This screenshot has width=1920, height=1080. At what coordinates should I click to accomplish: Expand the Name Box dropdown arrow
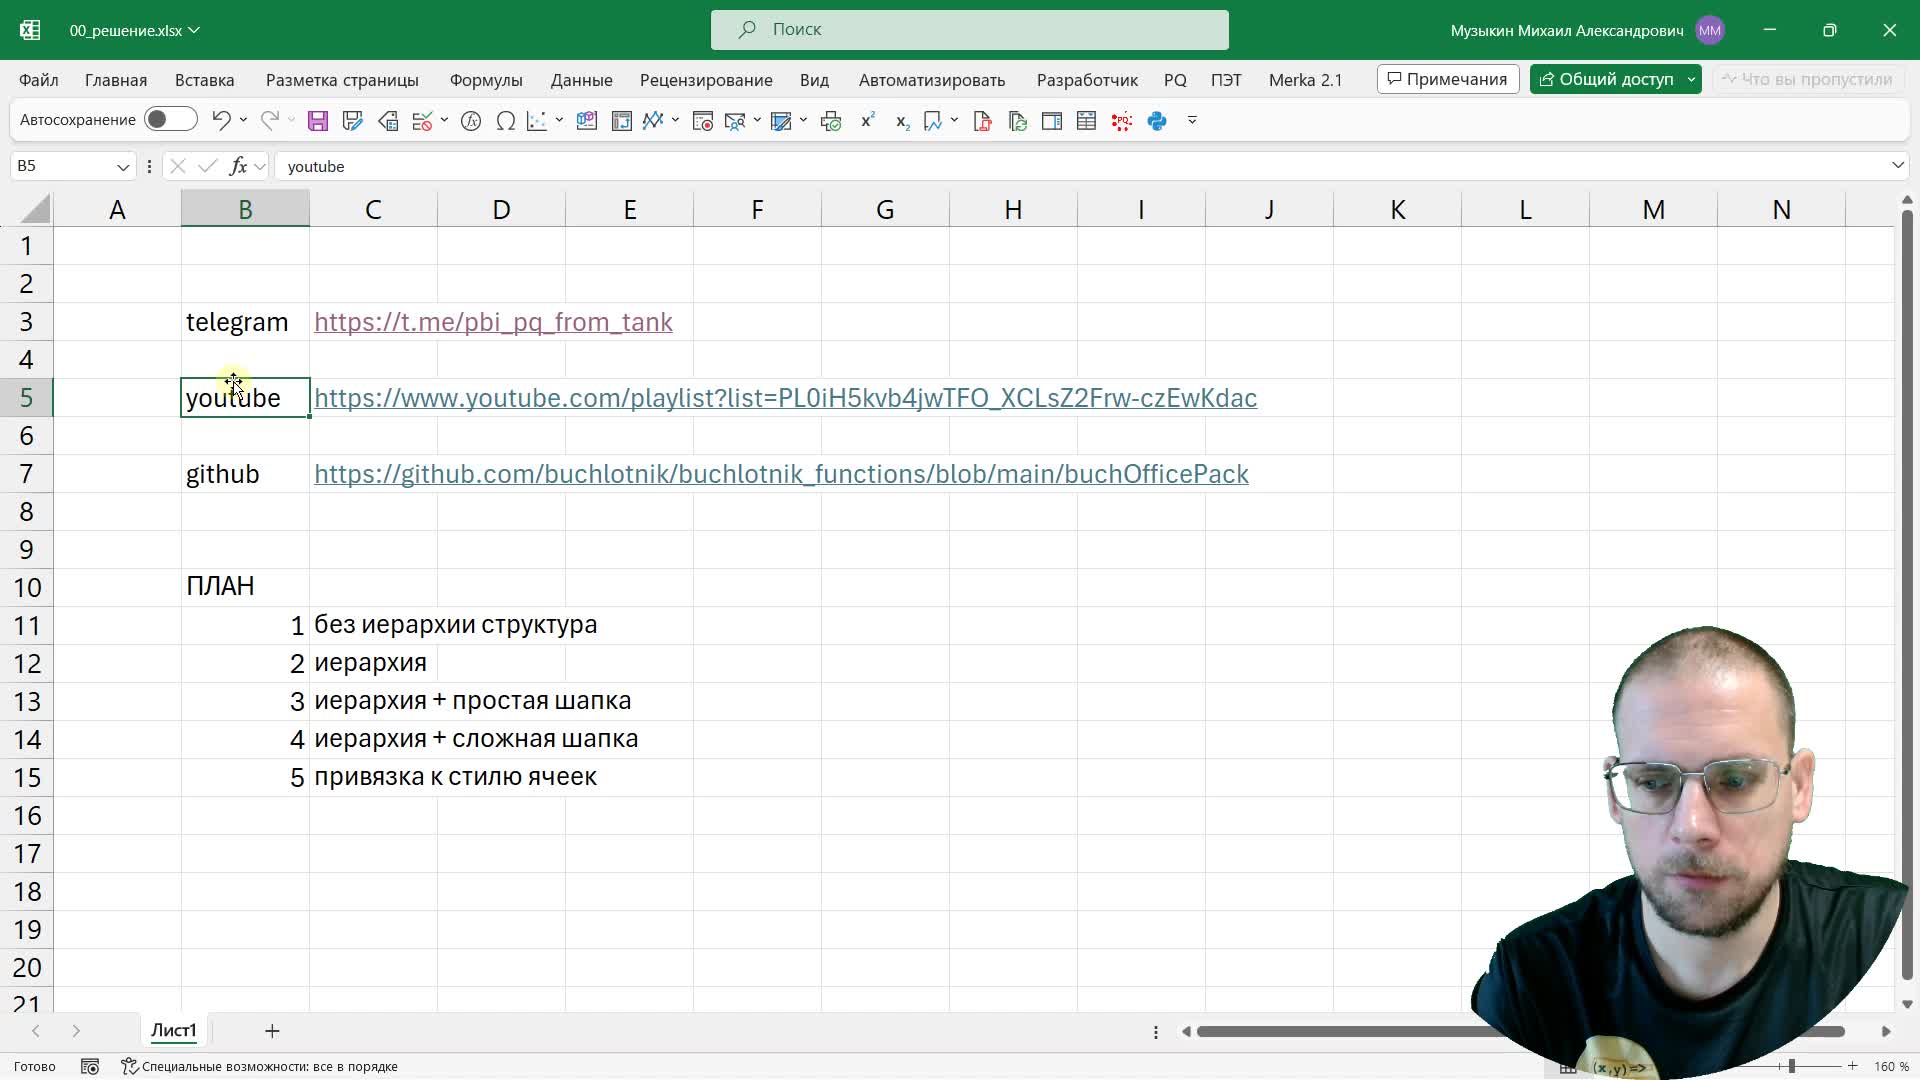click(123, 167)
